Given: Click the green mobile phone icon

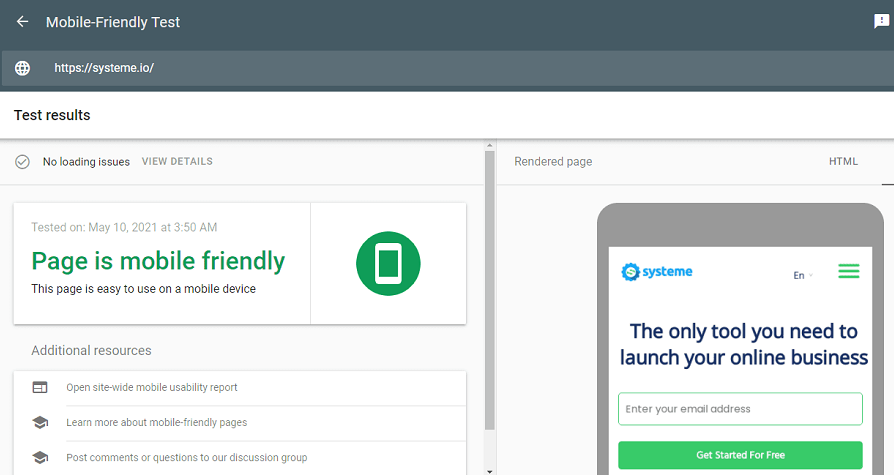Looking at the screenshot, I should [388, 264].
